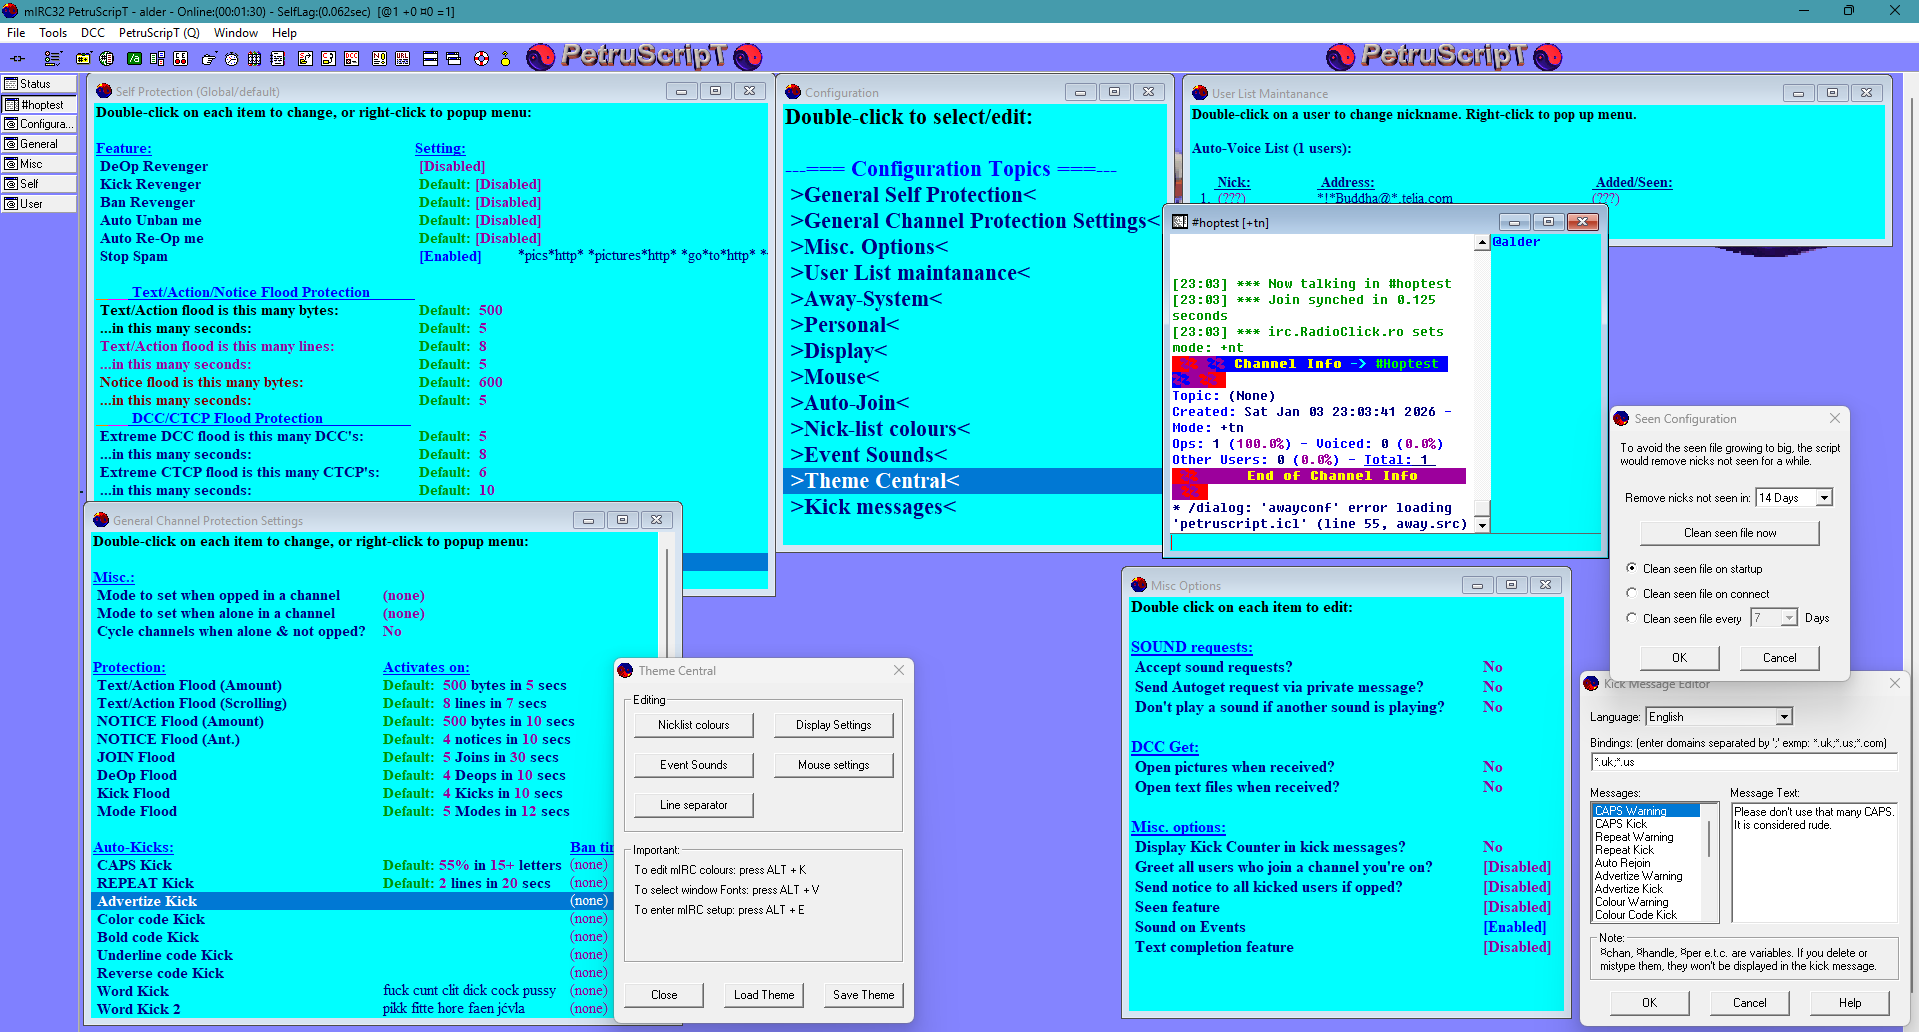Click the Display Settings button
Viewport: 1919px width, 1032px height.
(834, 725)
